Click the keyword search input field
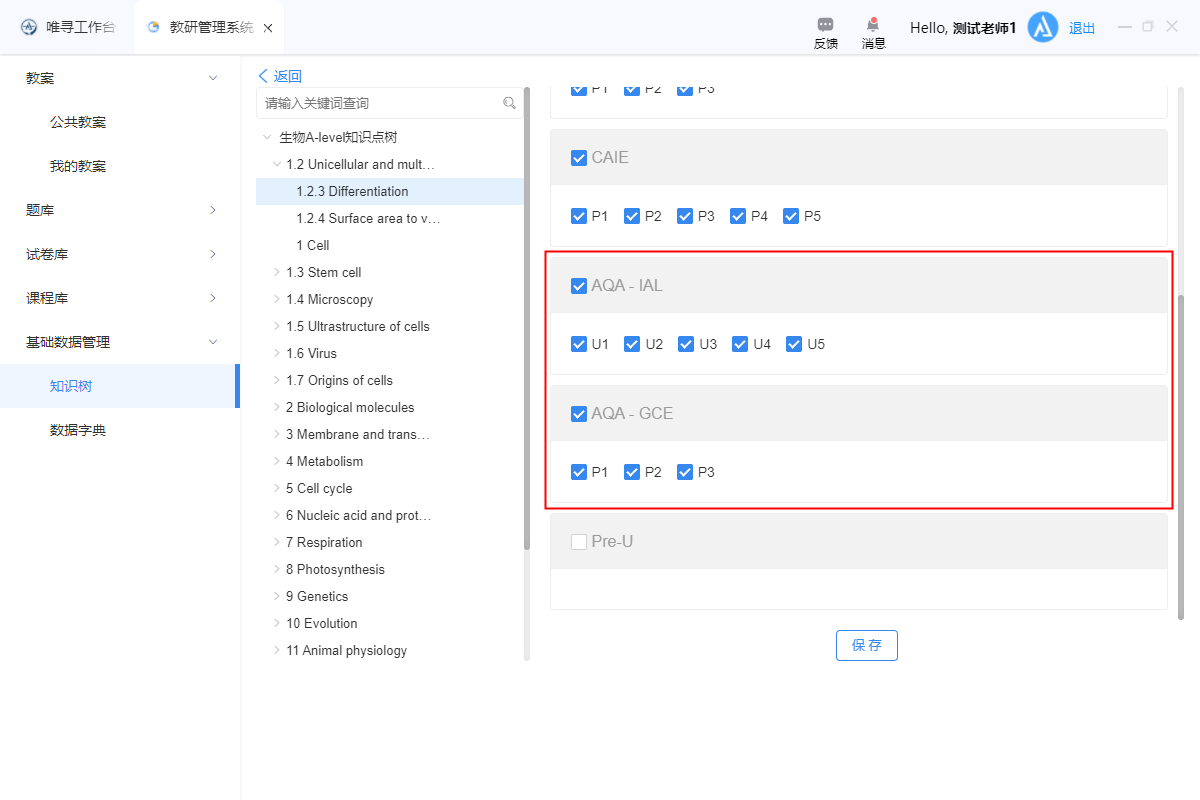 (380, 103)
